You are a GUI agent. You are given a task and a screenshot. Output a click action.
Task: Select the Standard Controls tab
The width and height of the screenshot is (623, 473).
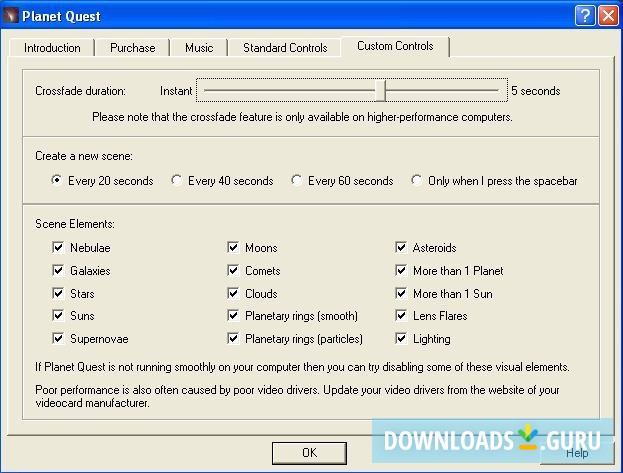[x=285, y=48]
